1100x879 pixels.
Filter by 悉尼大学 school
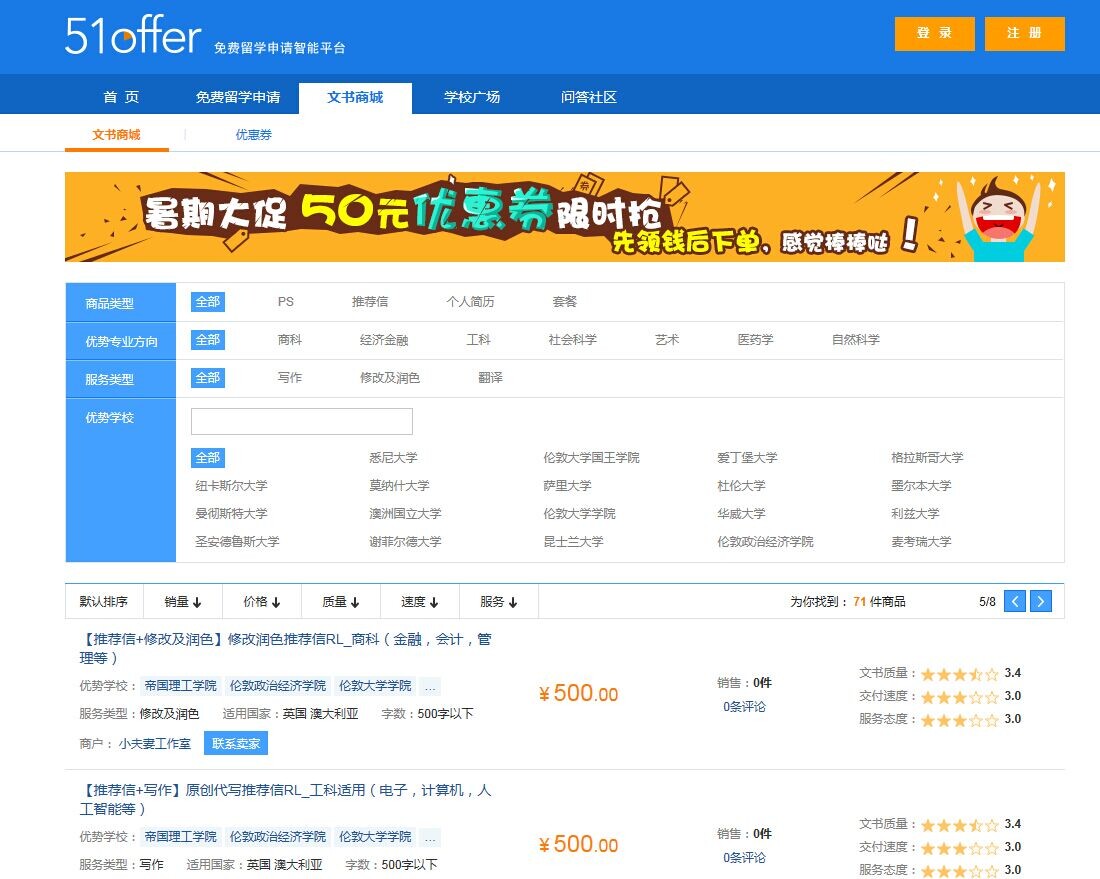click(393, 458)
